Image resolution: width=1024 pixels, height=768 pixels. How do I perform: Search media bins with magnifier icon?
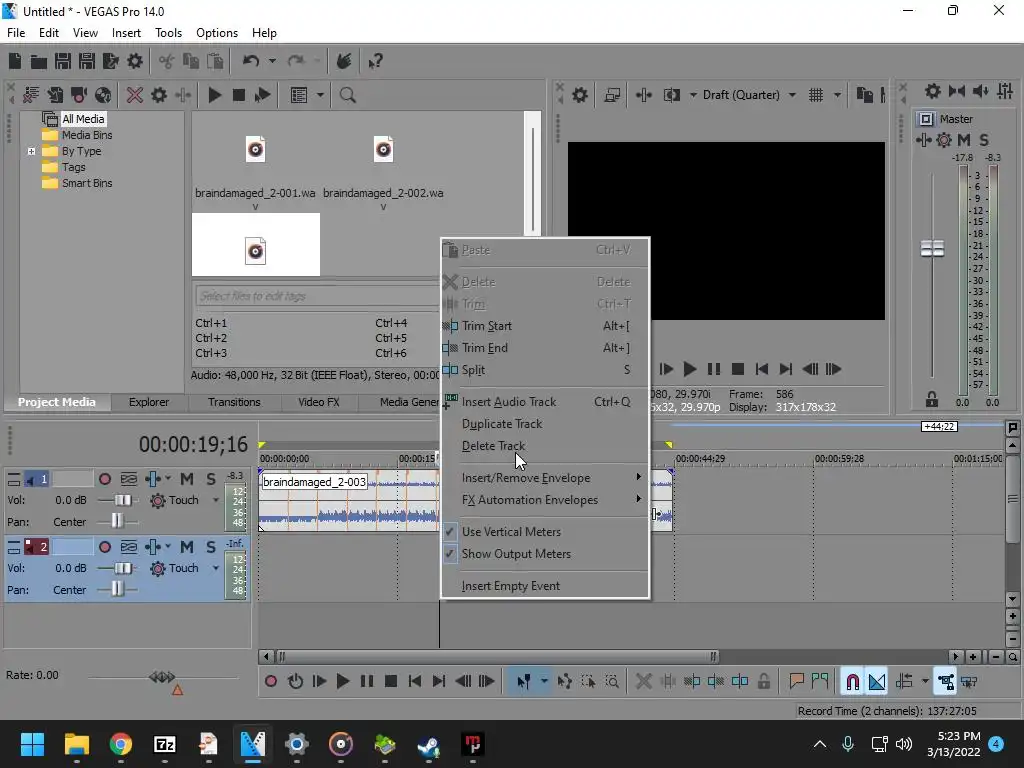[347, 95]
